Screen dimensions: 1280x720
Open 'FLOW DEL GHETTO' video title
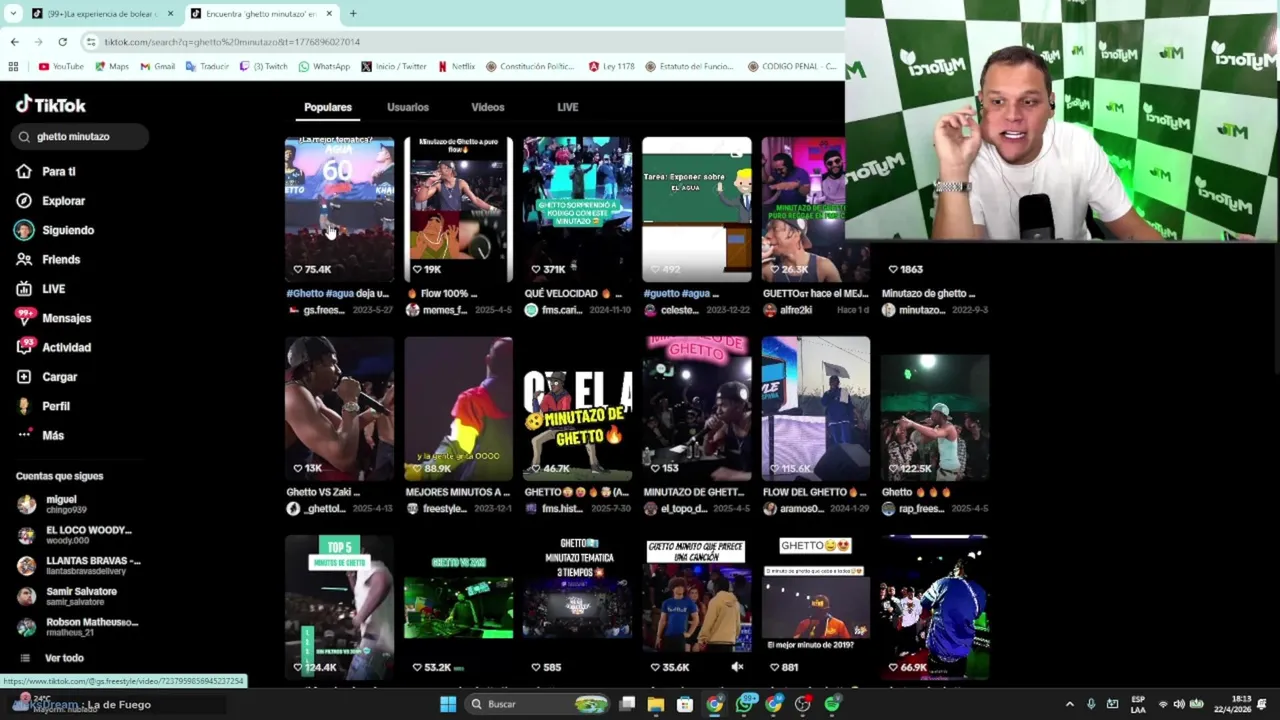coord(815,492)
